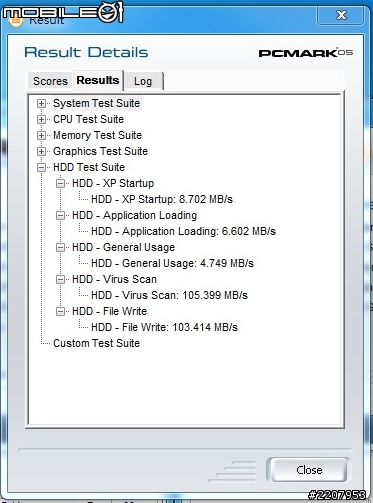The width and height of the screenshot is (373, 503).
Task: Click the Result Details heading
Action: tap(86, 52)
